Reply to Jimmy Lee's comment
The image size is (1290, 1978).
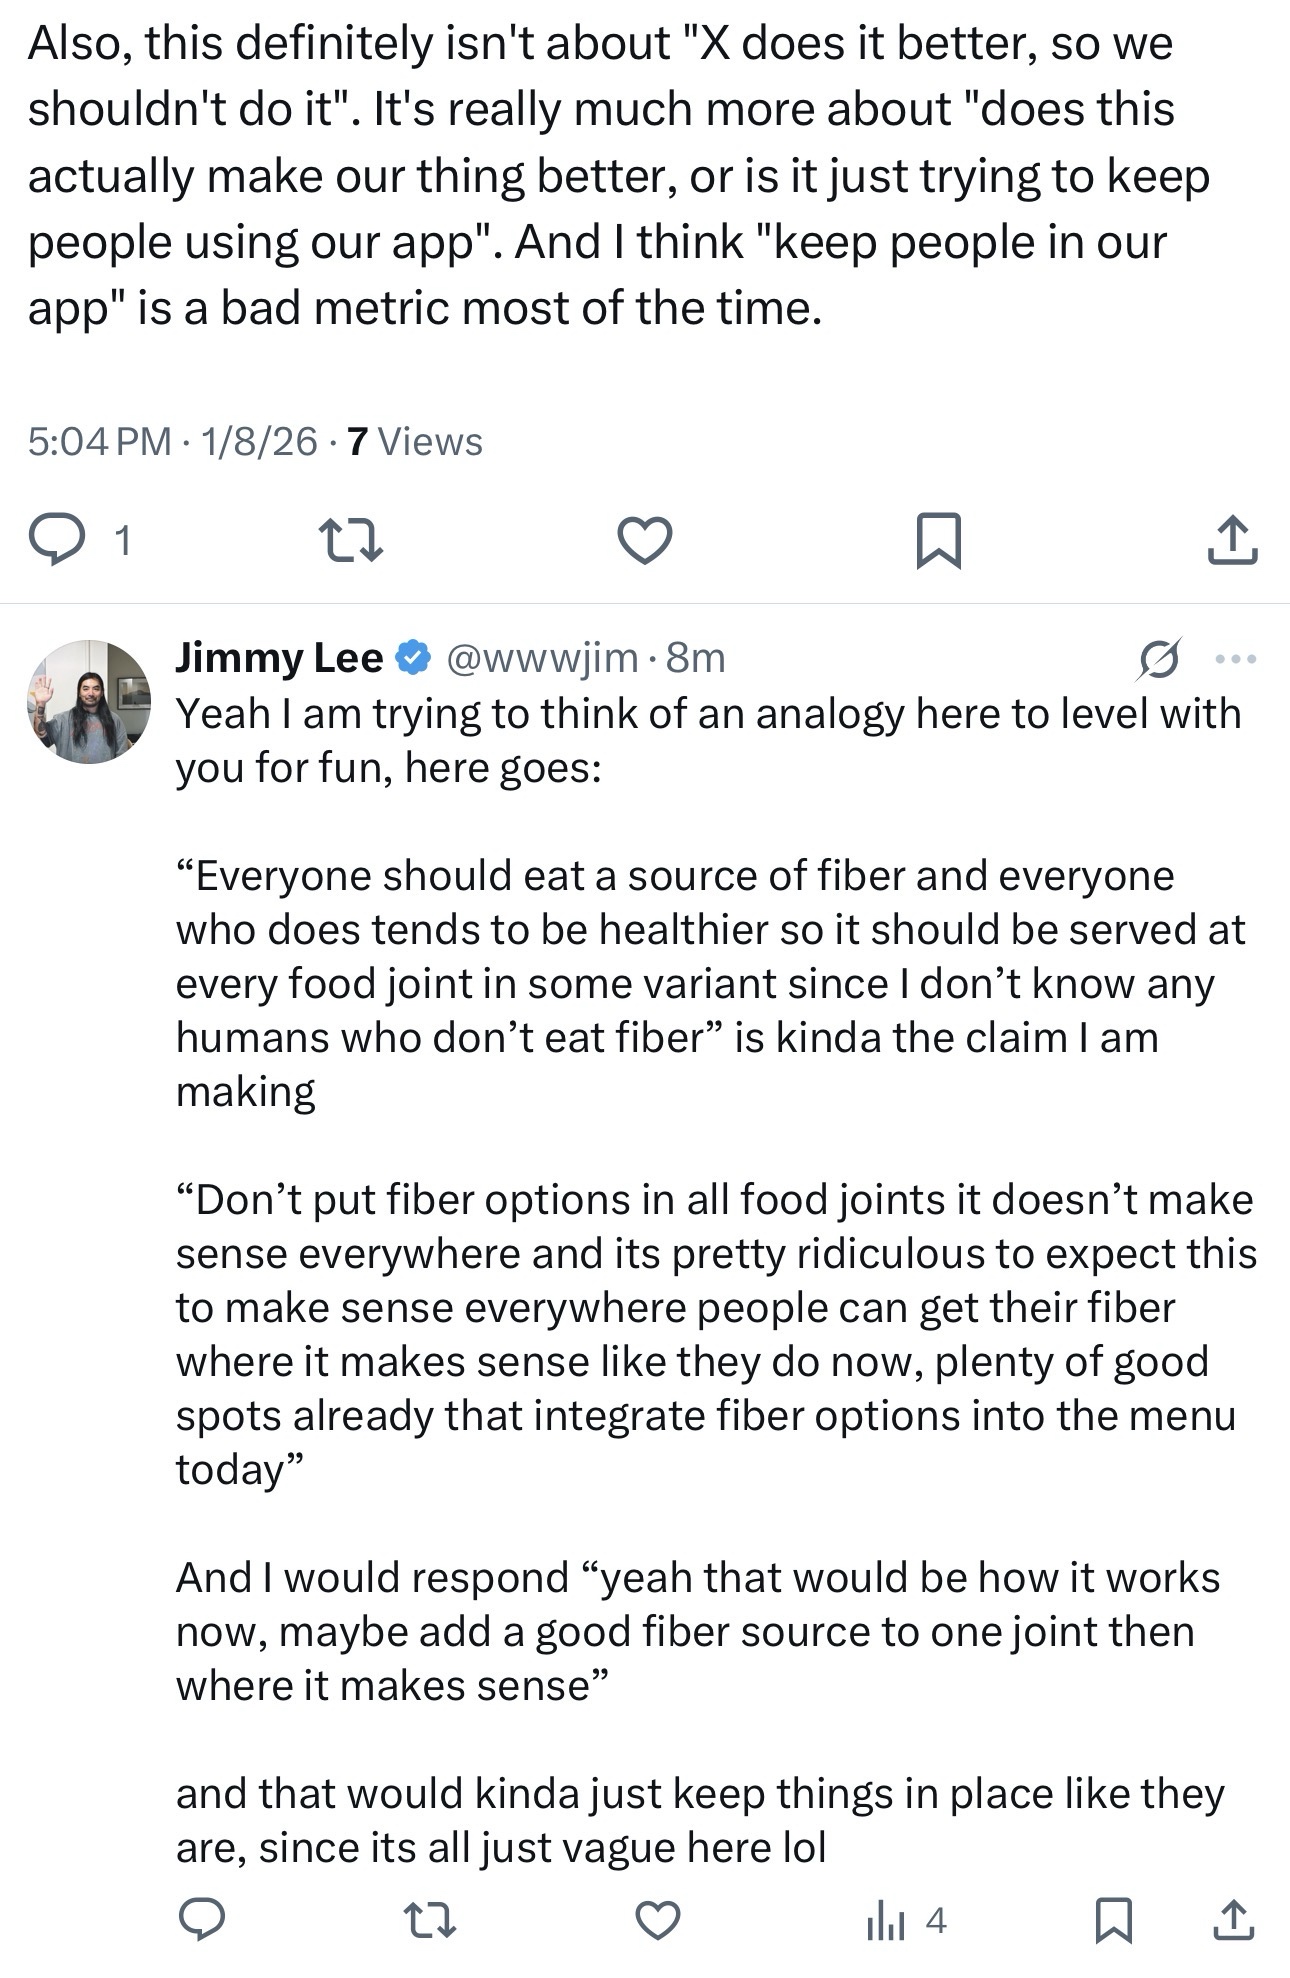click(201, 1920)
